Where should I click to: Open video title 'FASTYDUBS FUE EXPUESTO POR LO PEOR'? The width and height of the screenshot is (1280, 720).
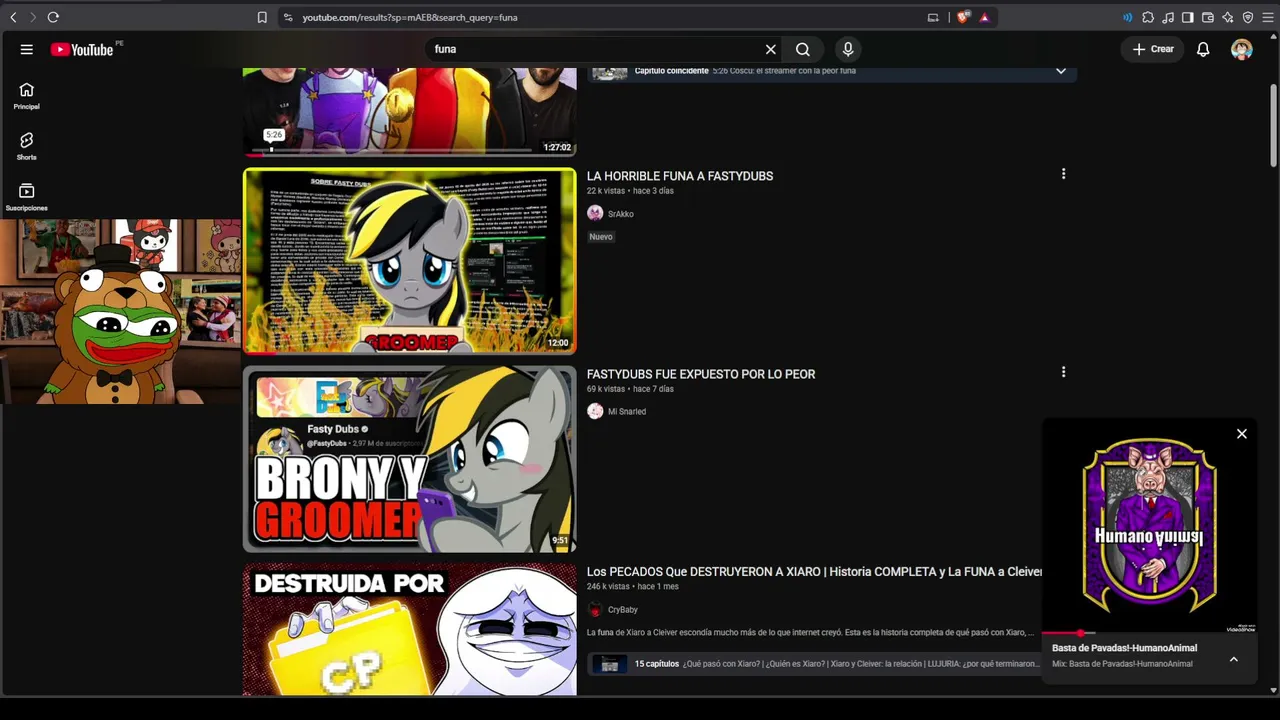(701, 374)
